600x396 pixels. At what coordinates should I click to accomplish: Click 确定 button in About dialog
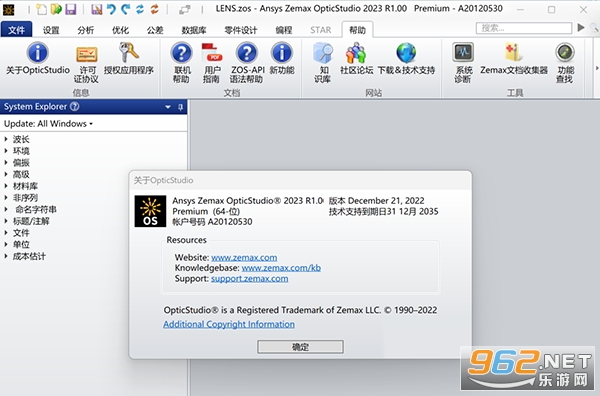300,347
